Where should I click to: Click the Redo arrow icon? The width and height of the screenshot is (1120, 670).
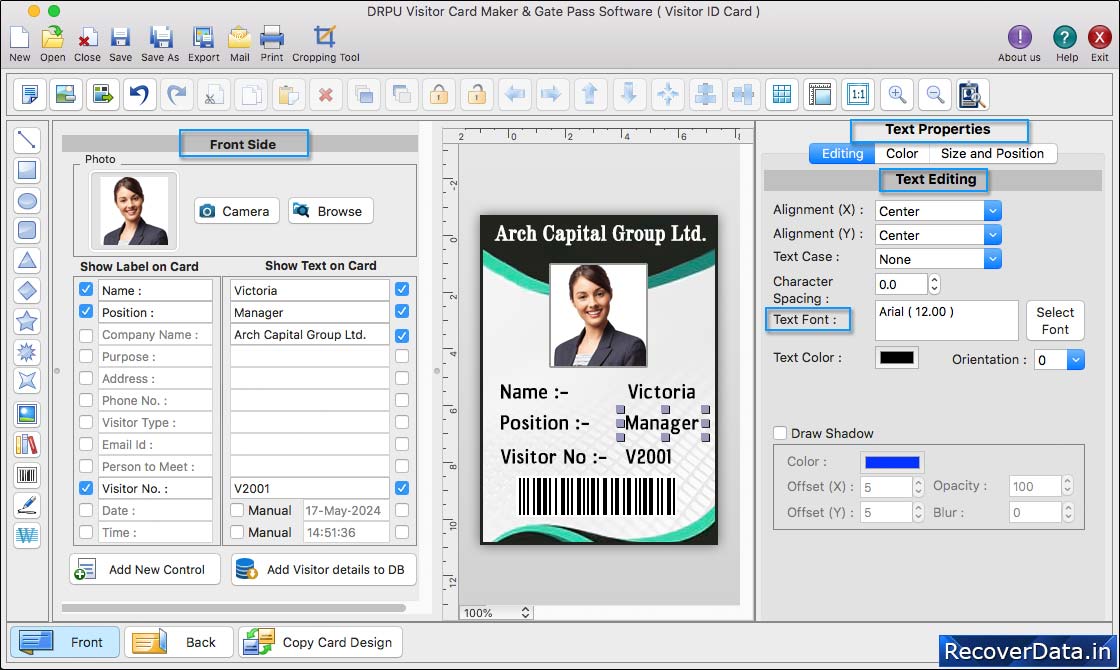tap(177, 94)
